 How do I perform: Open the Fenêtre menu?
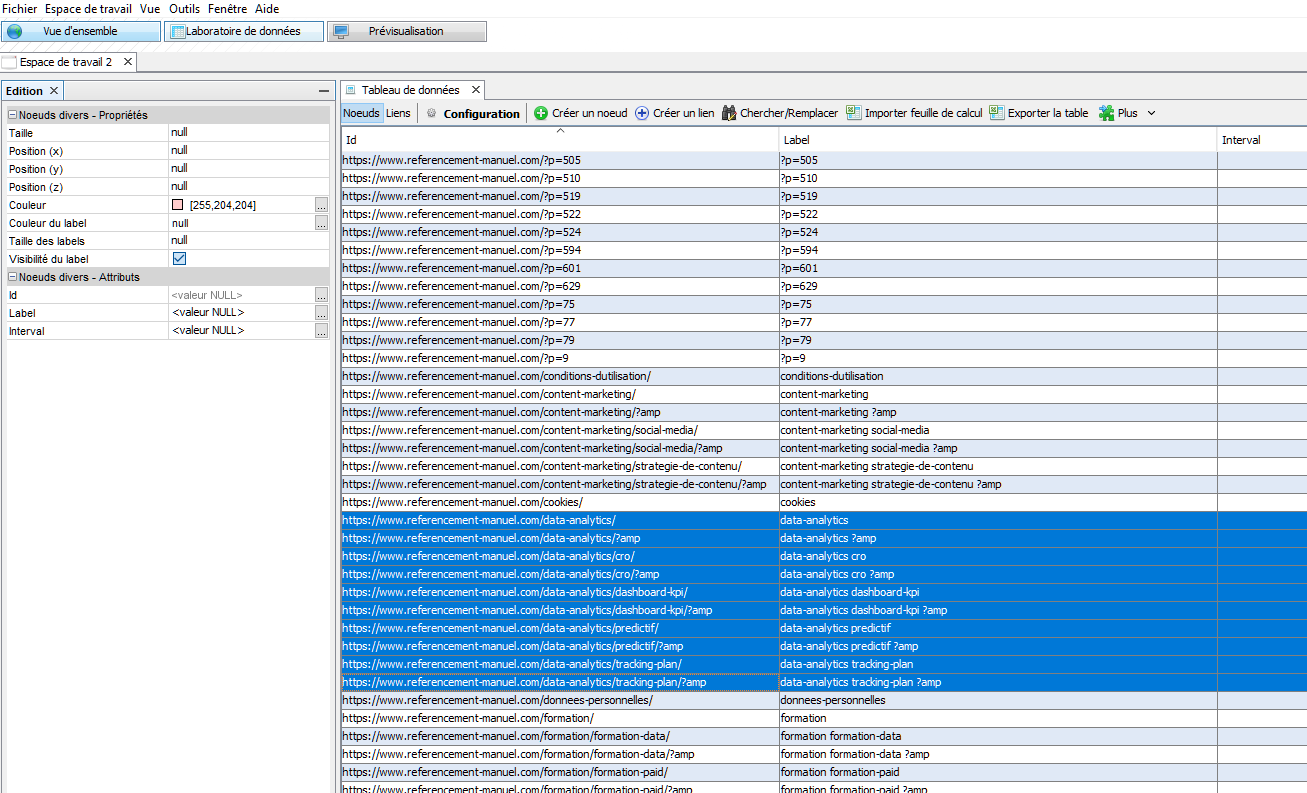[x=228, y=8]
